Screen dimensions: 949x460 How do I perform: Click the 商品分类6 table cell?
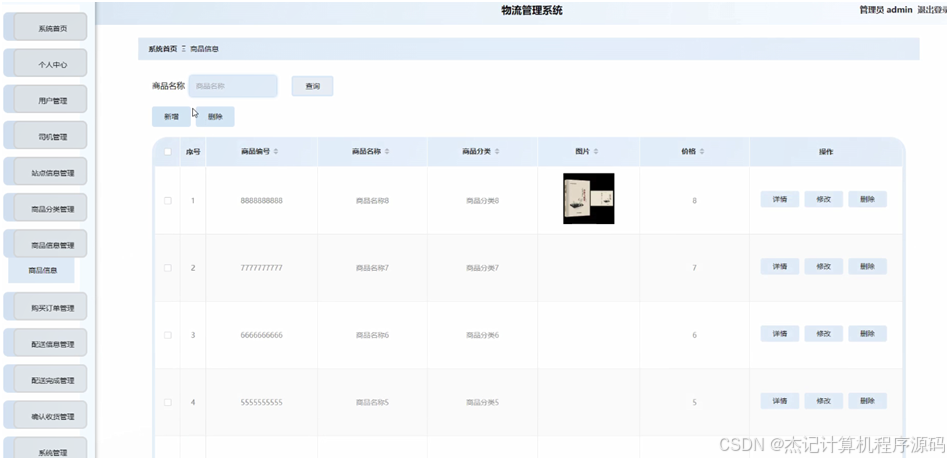(x=482, y=335)
